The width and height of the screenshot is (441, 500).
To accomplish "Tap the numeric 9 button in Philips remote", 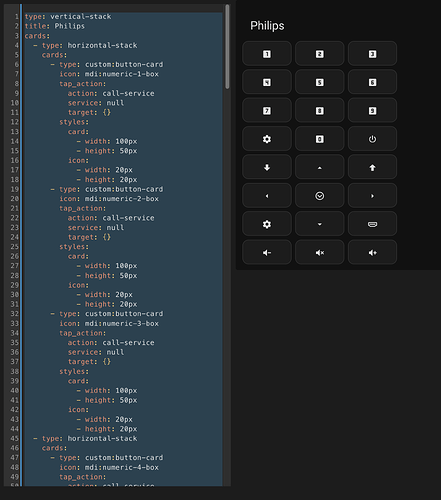I will click(x=372, y=110).
